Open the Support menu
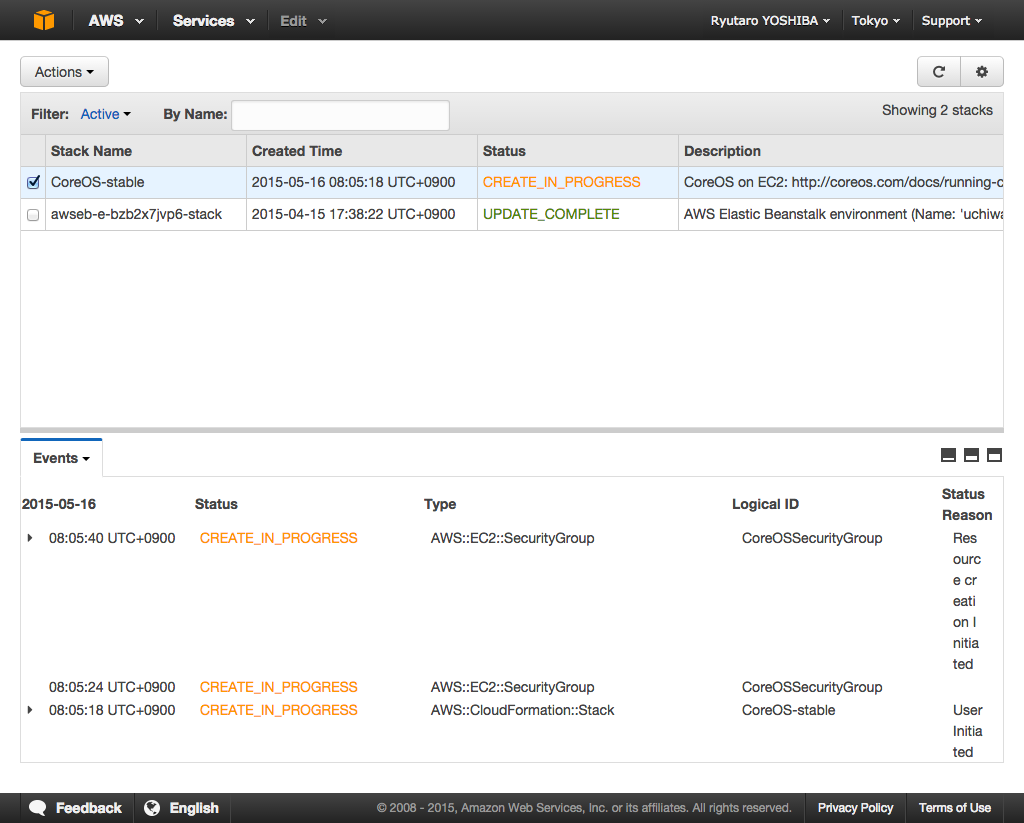This screenshot has width=1024, height=823. pyautogui.click(x=952, y=21)
